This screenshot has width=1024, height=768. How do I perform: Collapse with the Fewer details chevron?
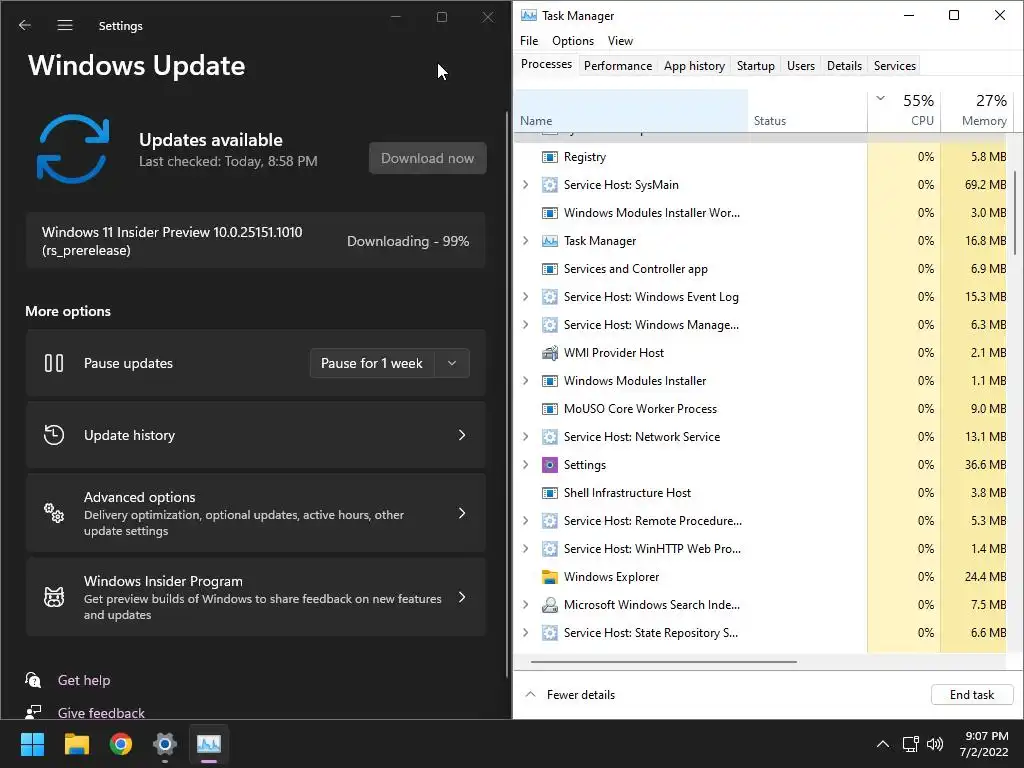coord(530,694)
